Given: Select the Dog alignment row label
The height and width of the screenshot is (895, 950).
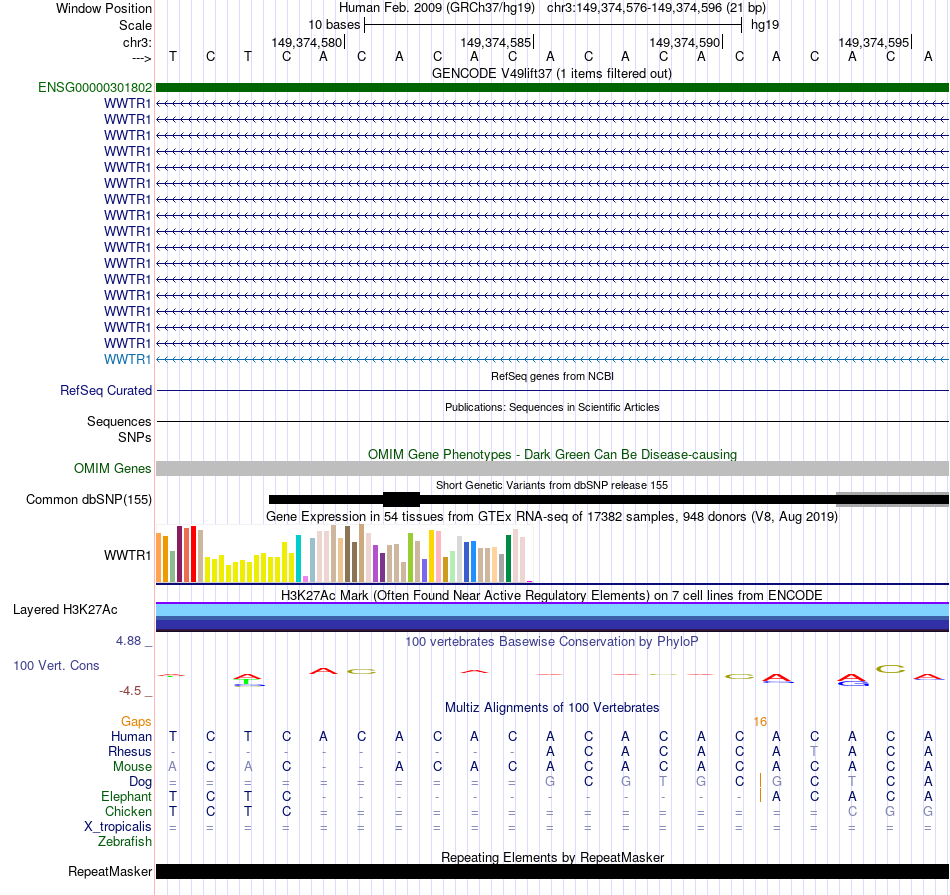Looking at the screenshot, I should point(140,782).
